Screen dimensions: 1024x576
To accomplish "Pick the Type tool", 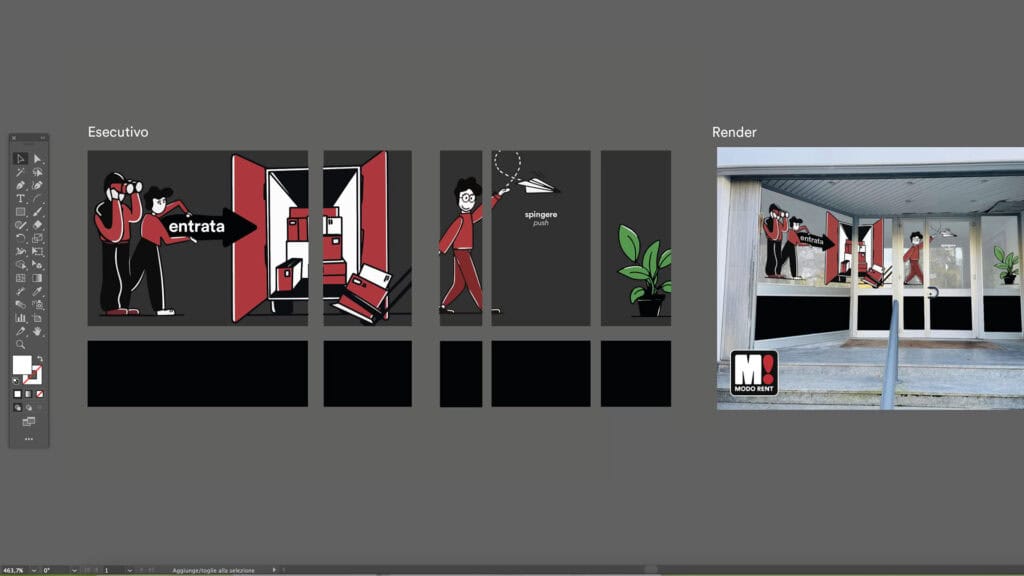I will tap(20, 199).
